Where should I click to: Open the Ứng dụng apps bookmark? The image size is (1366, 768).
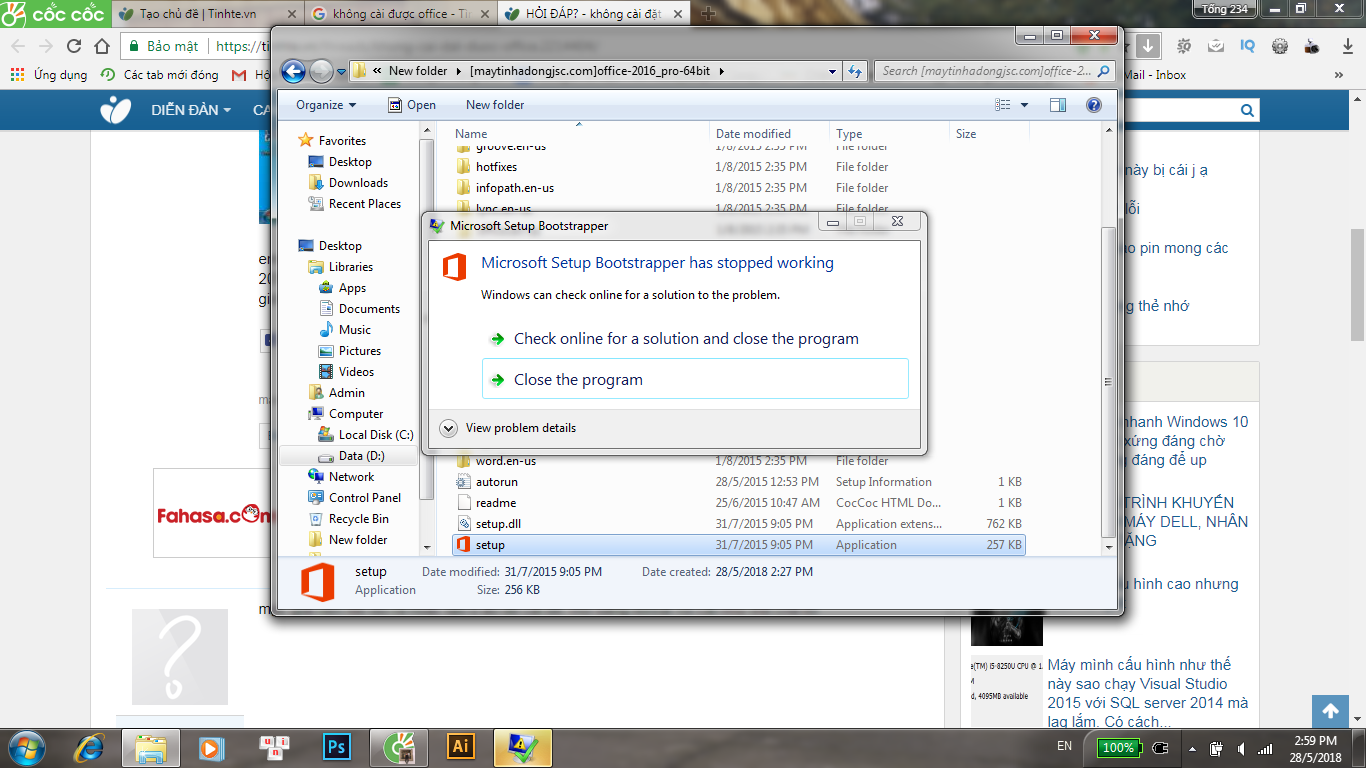pyautogui.click(x=48, y=75)
